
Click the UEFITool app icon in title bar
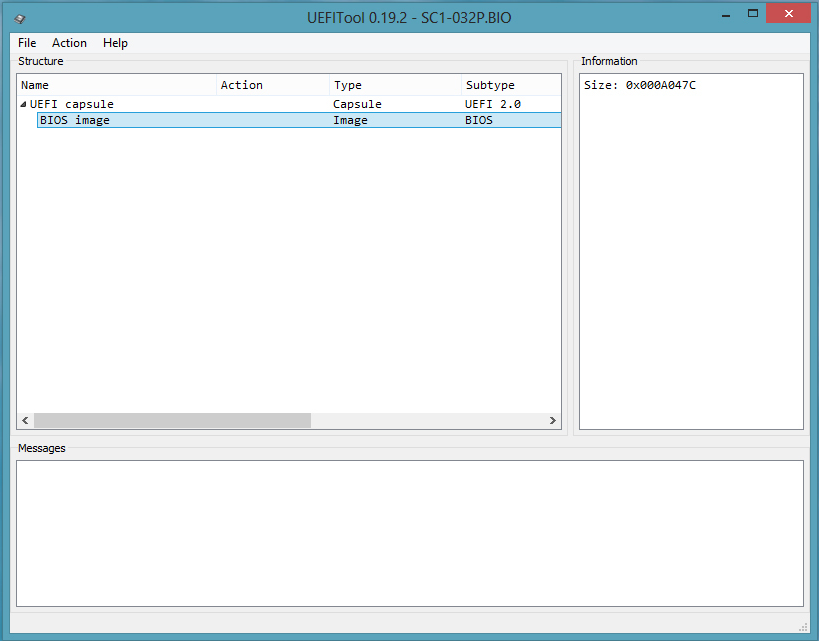pyautogui.click(x=20, y=19)
